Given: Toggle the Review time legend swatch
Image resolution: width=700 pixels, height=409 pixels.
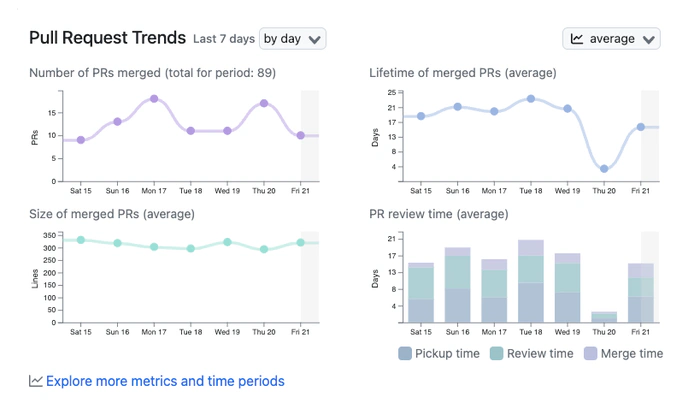Looking at the screenshot, I should click(497, 353).
